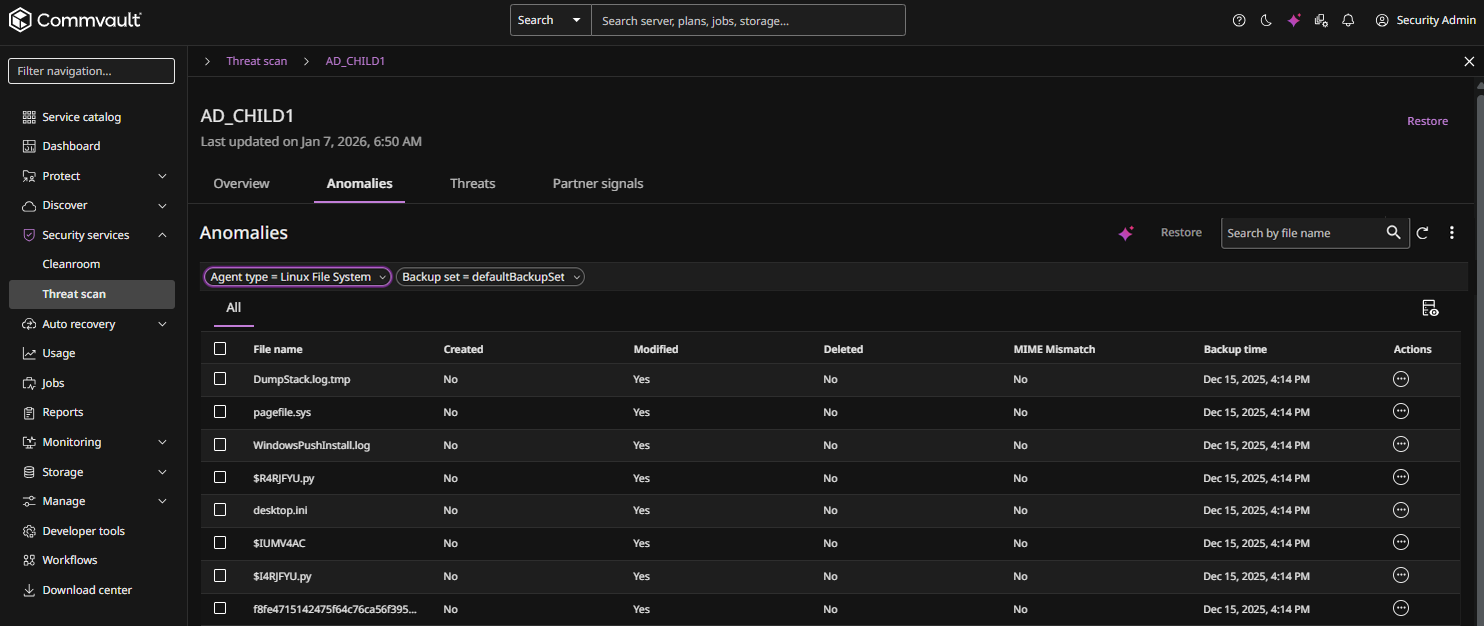Go to Threat scan breadcrumb
The width and height of the screenshot is (1484, 626).
(x=257, y=61)
